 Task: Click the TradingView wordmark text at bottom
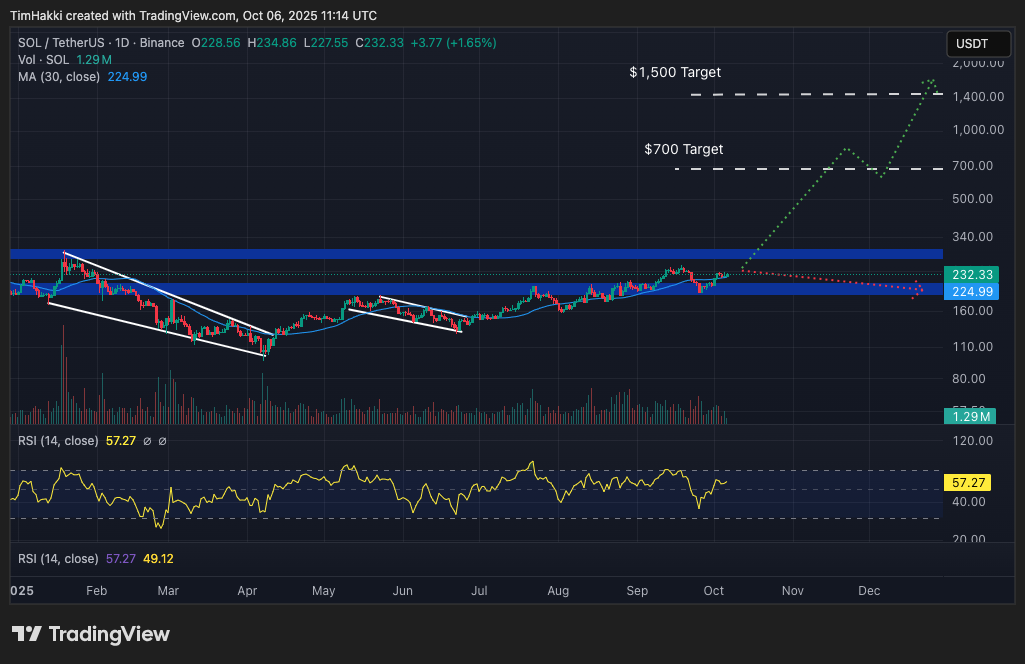click(109, 634)
